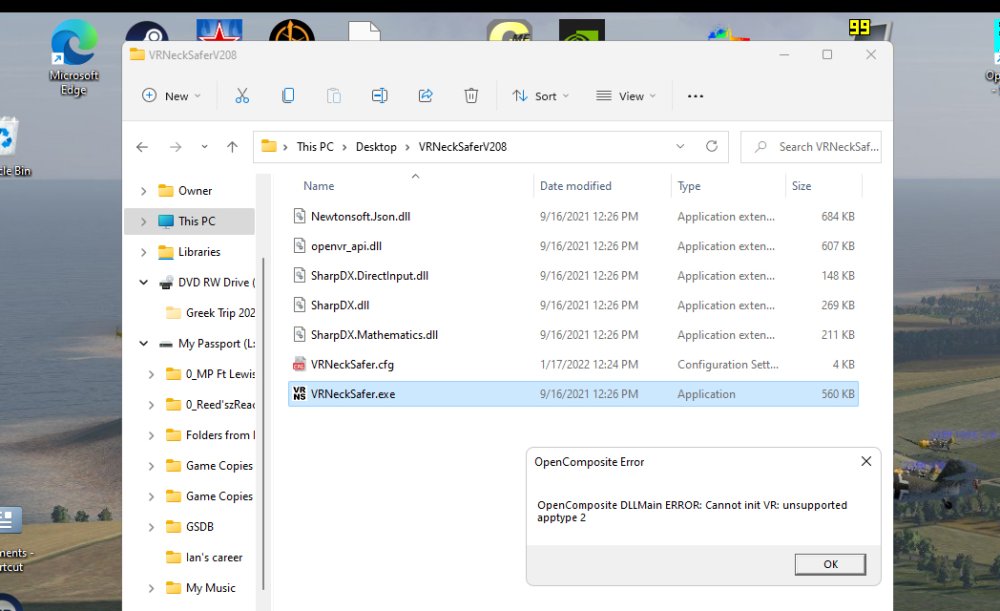Click OK in OpenComposite Error dialog
Screen dimensions: 1000x611
(x=830, y=564)
